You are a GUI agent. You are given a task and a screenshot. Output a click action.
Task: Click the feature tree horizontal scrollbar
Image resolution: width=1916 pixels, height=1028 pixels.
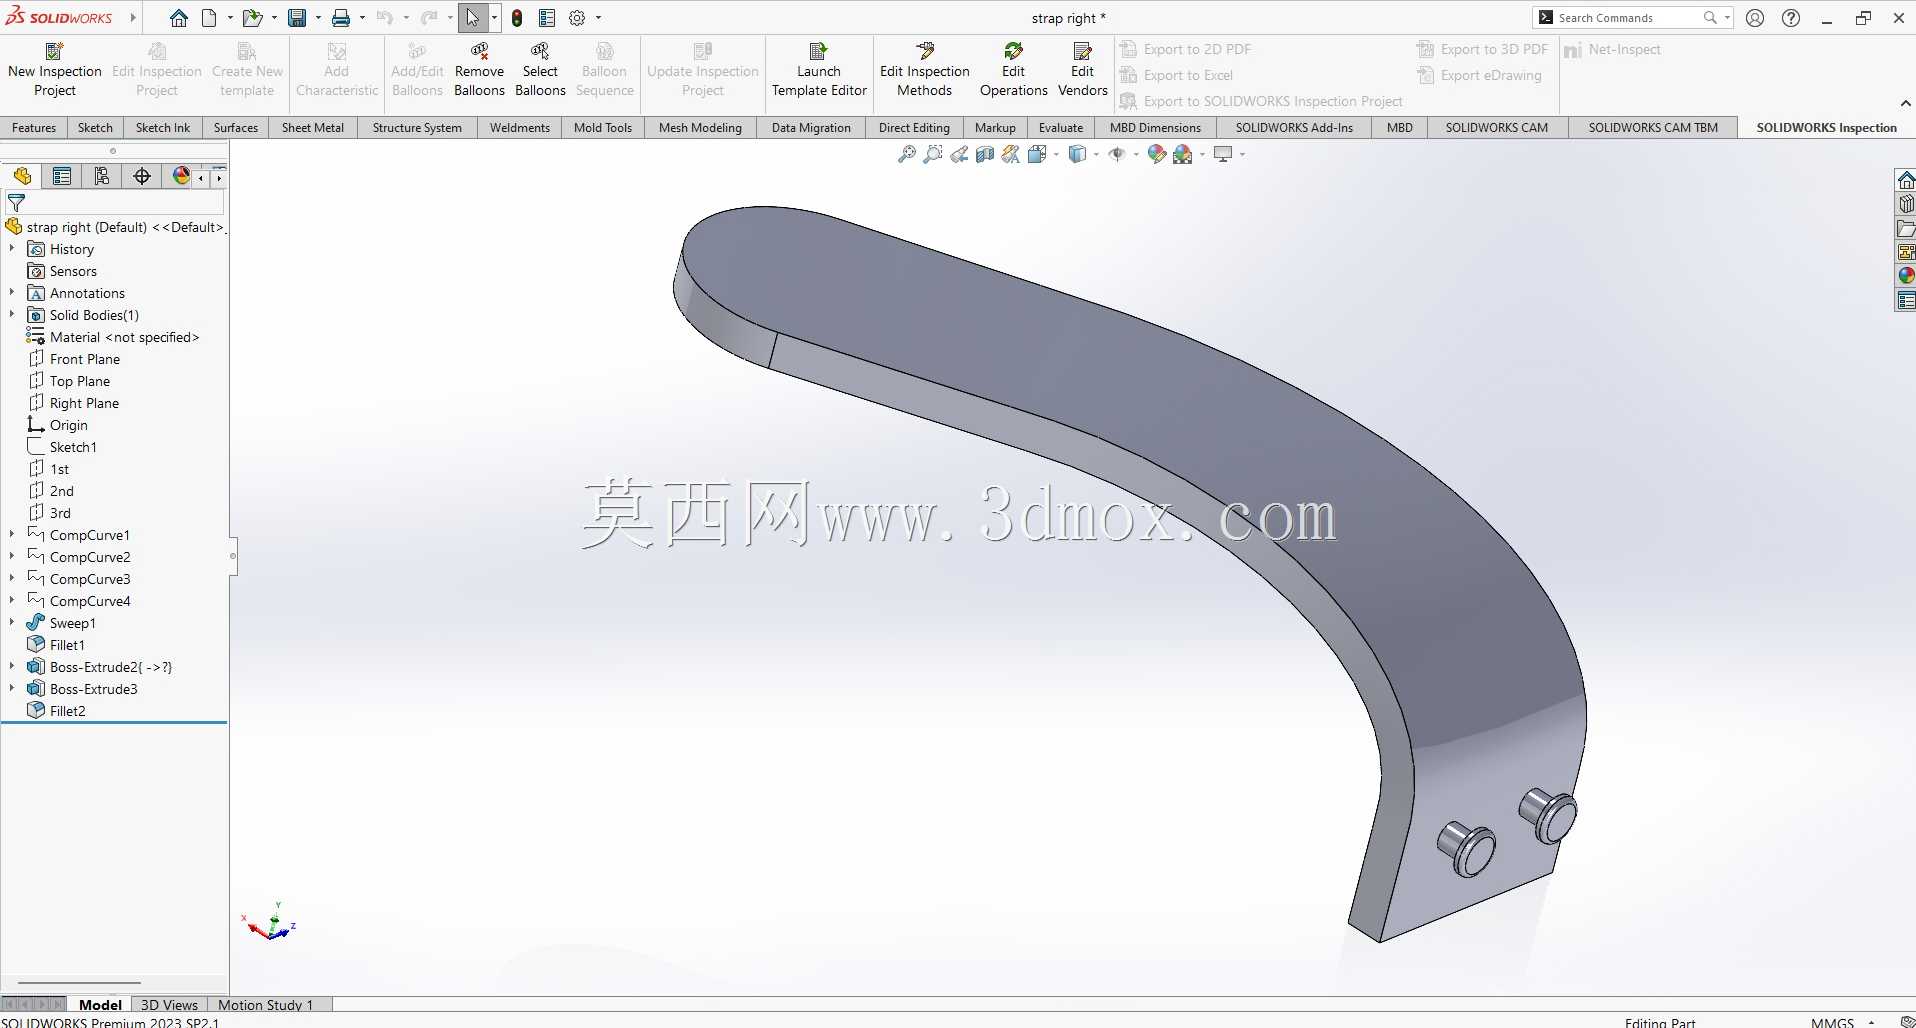pyautogui.click(x=79, y=983)
